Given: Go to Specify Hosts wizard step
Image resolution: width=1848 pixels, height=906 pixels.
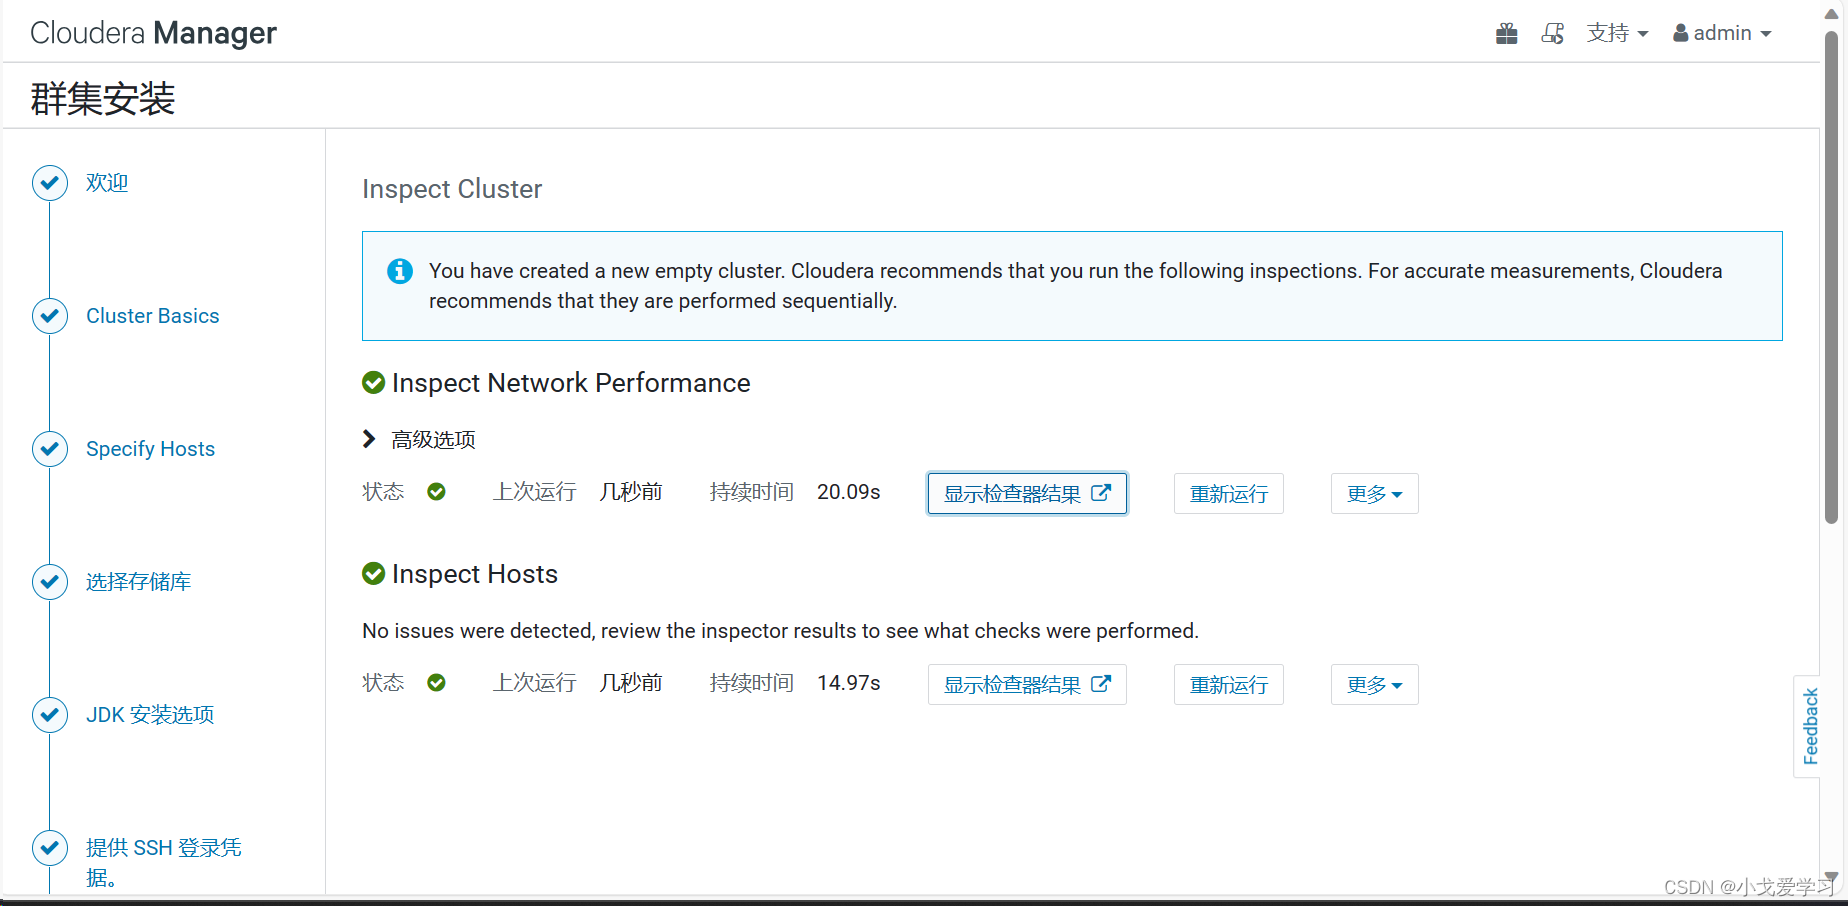Looking at the screenshot, I should click(151, 449).
